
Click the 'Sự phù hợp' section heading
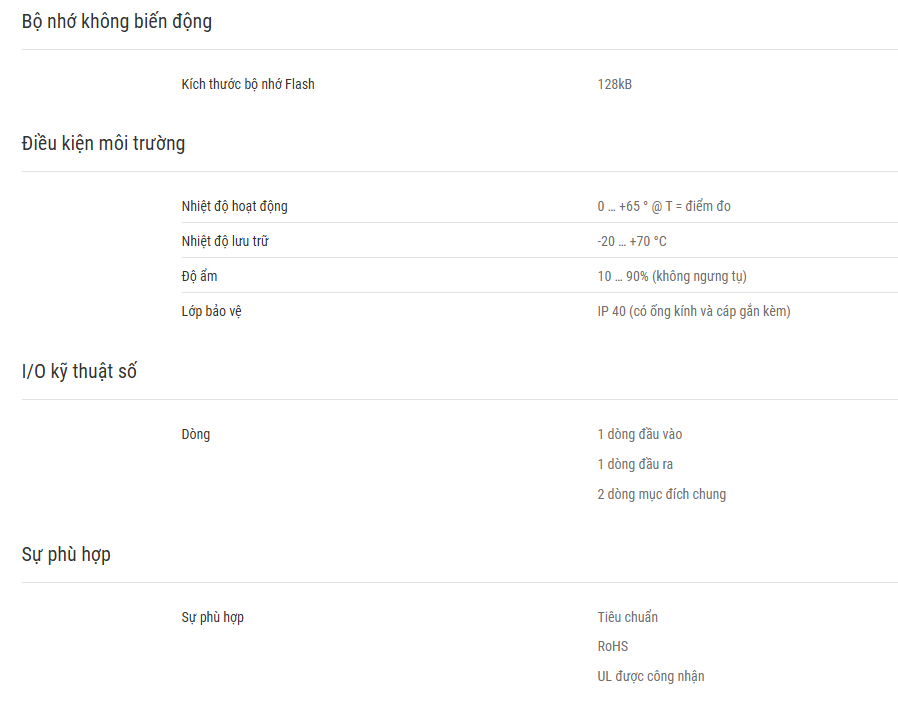pos(66,554)
